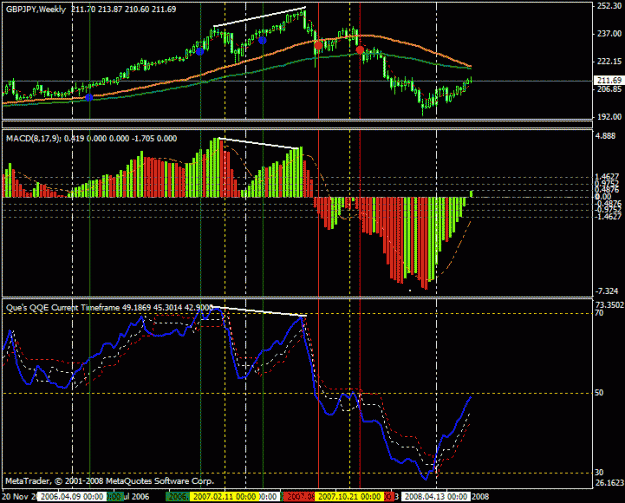Click the MetaTrader copyright text
The width and height of the screenshot is (625, 503).
click(110, 481)
